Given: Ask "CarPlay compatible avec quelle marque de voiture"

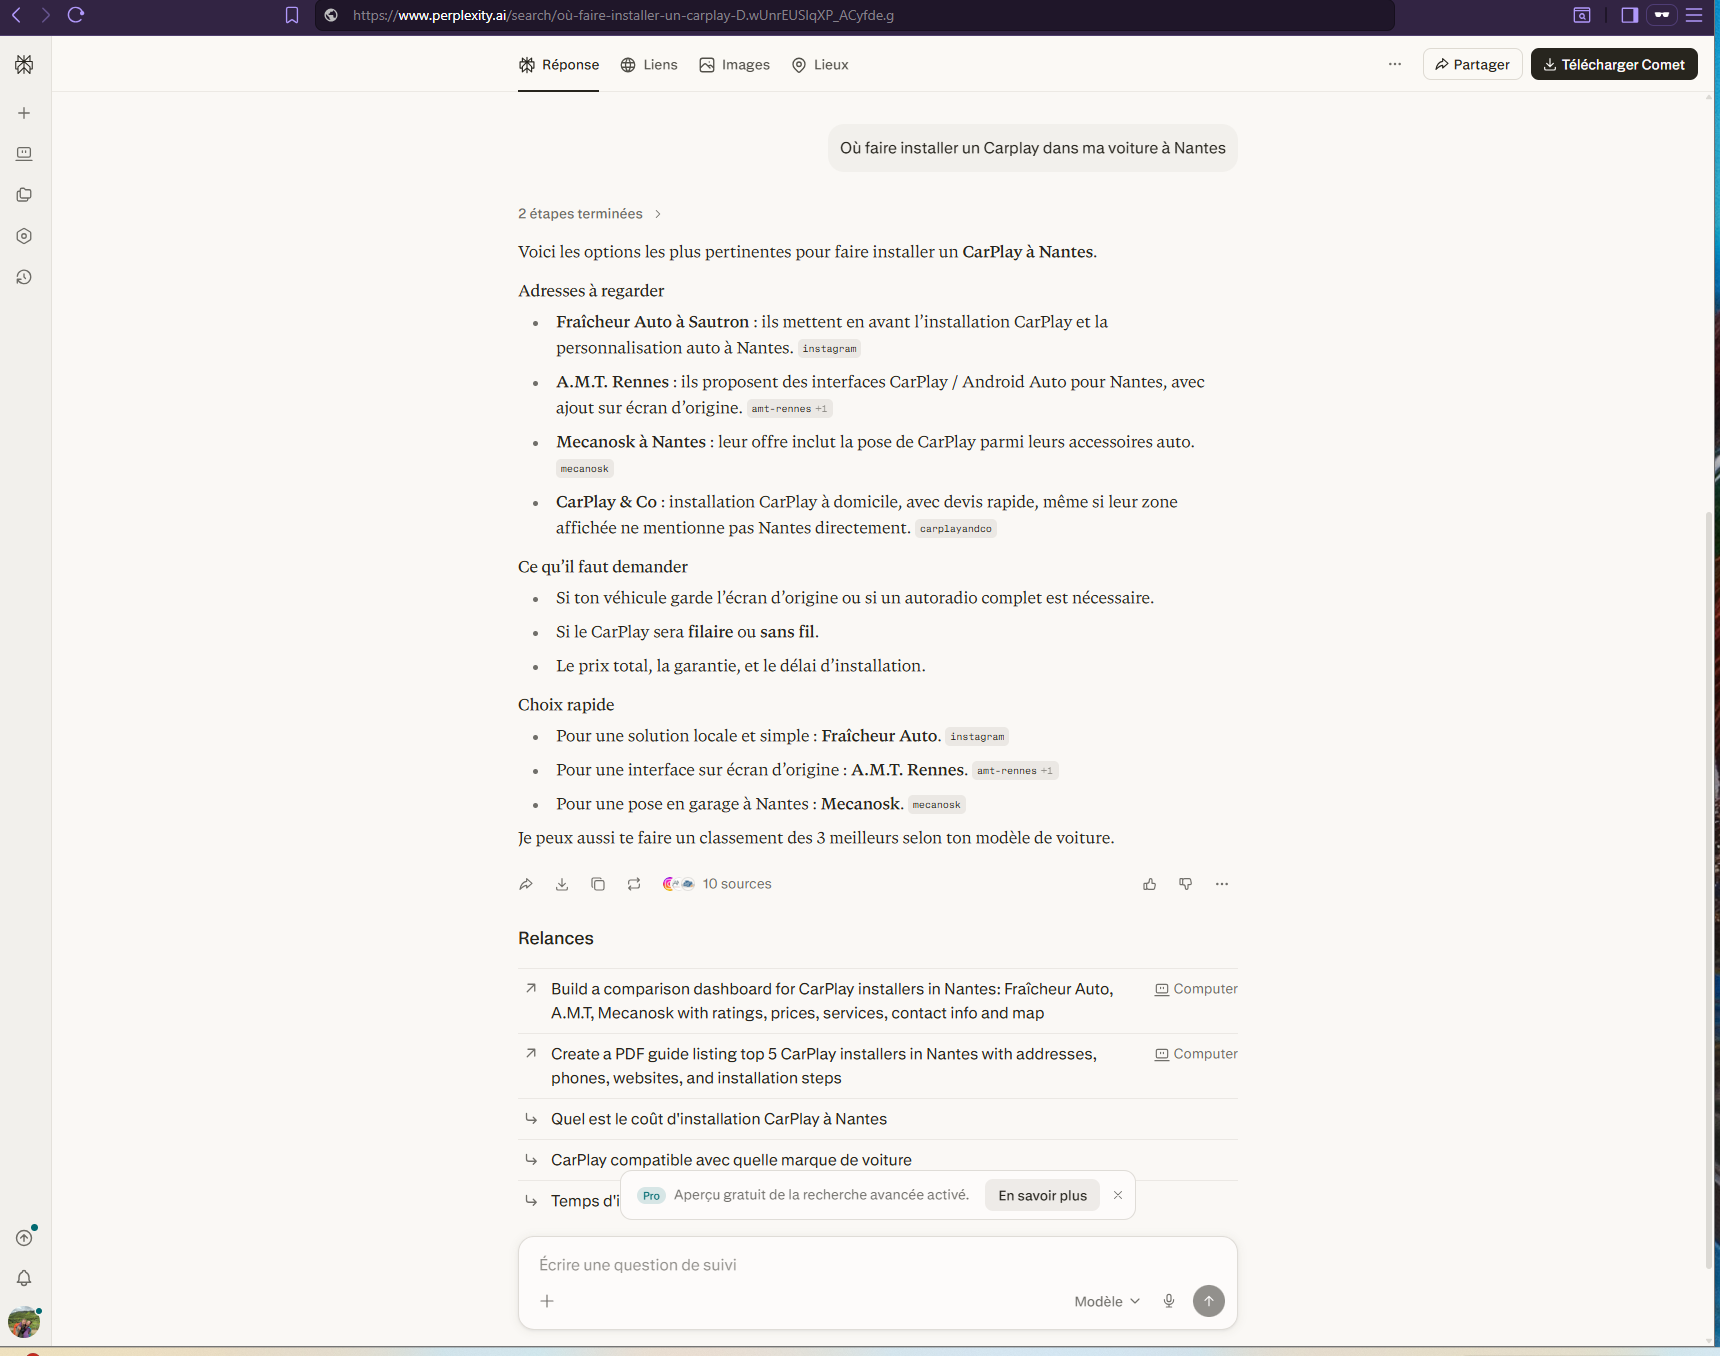Looking at the screenshot, I should point(878,1160).
